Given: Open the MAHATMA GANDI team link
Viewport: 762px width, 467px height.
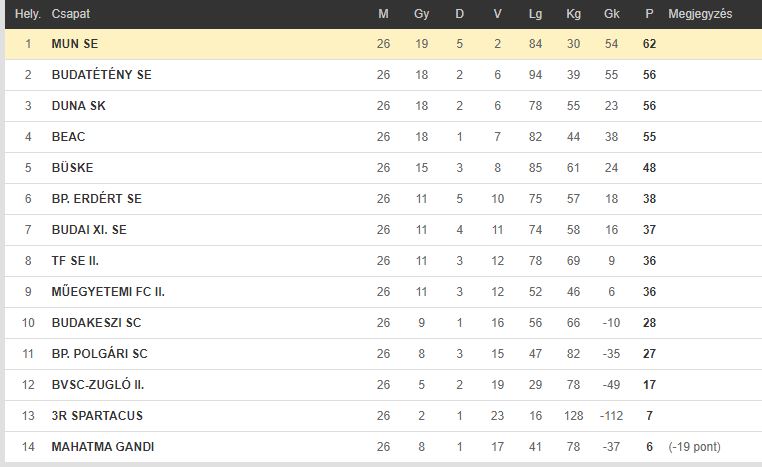Looking at the screenshot, I should [103, 447].
